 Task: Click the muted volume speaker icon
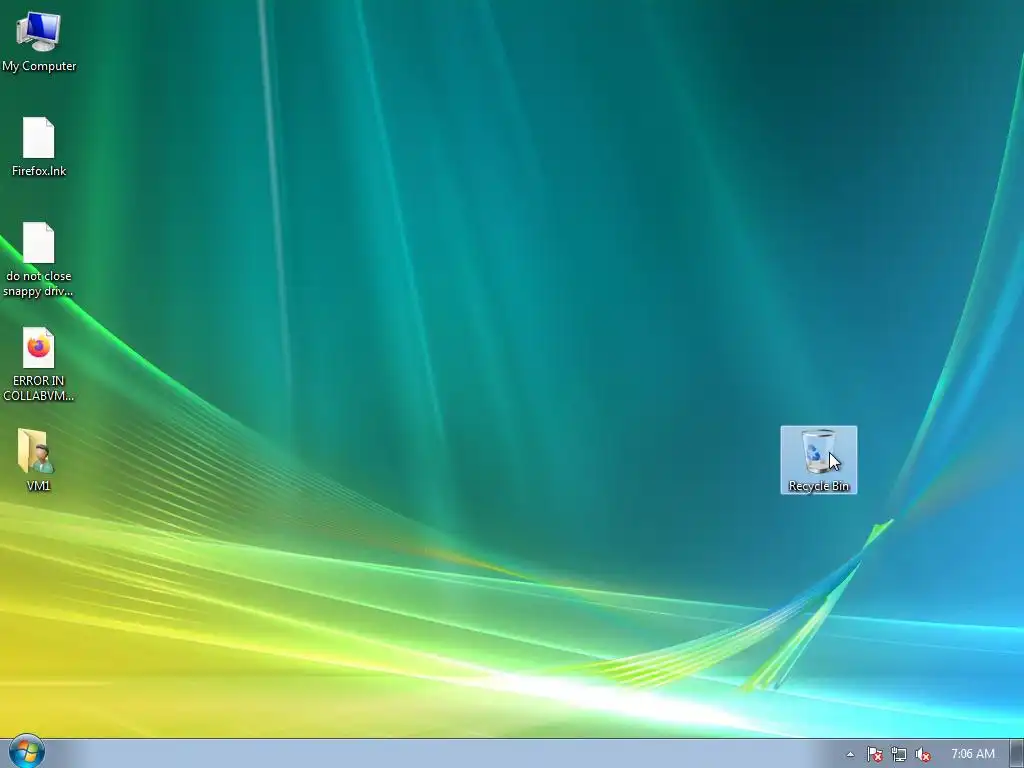(x=923, y=754)
